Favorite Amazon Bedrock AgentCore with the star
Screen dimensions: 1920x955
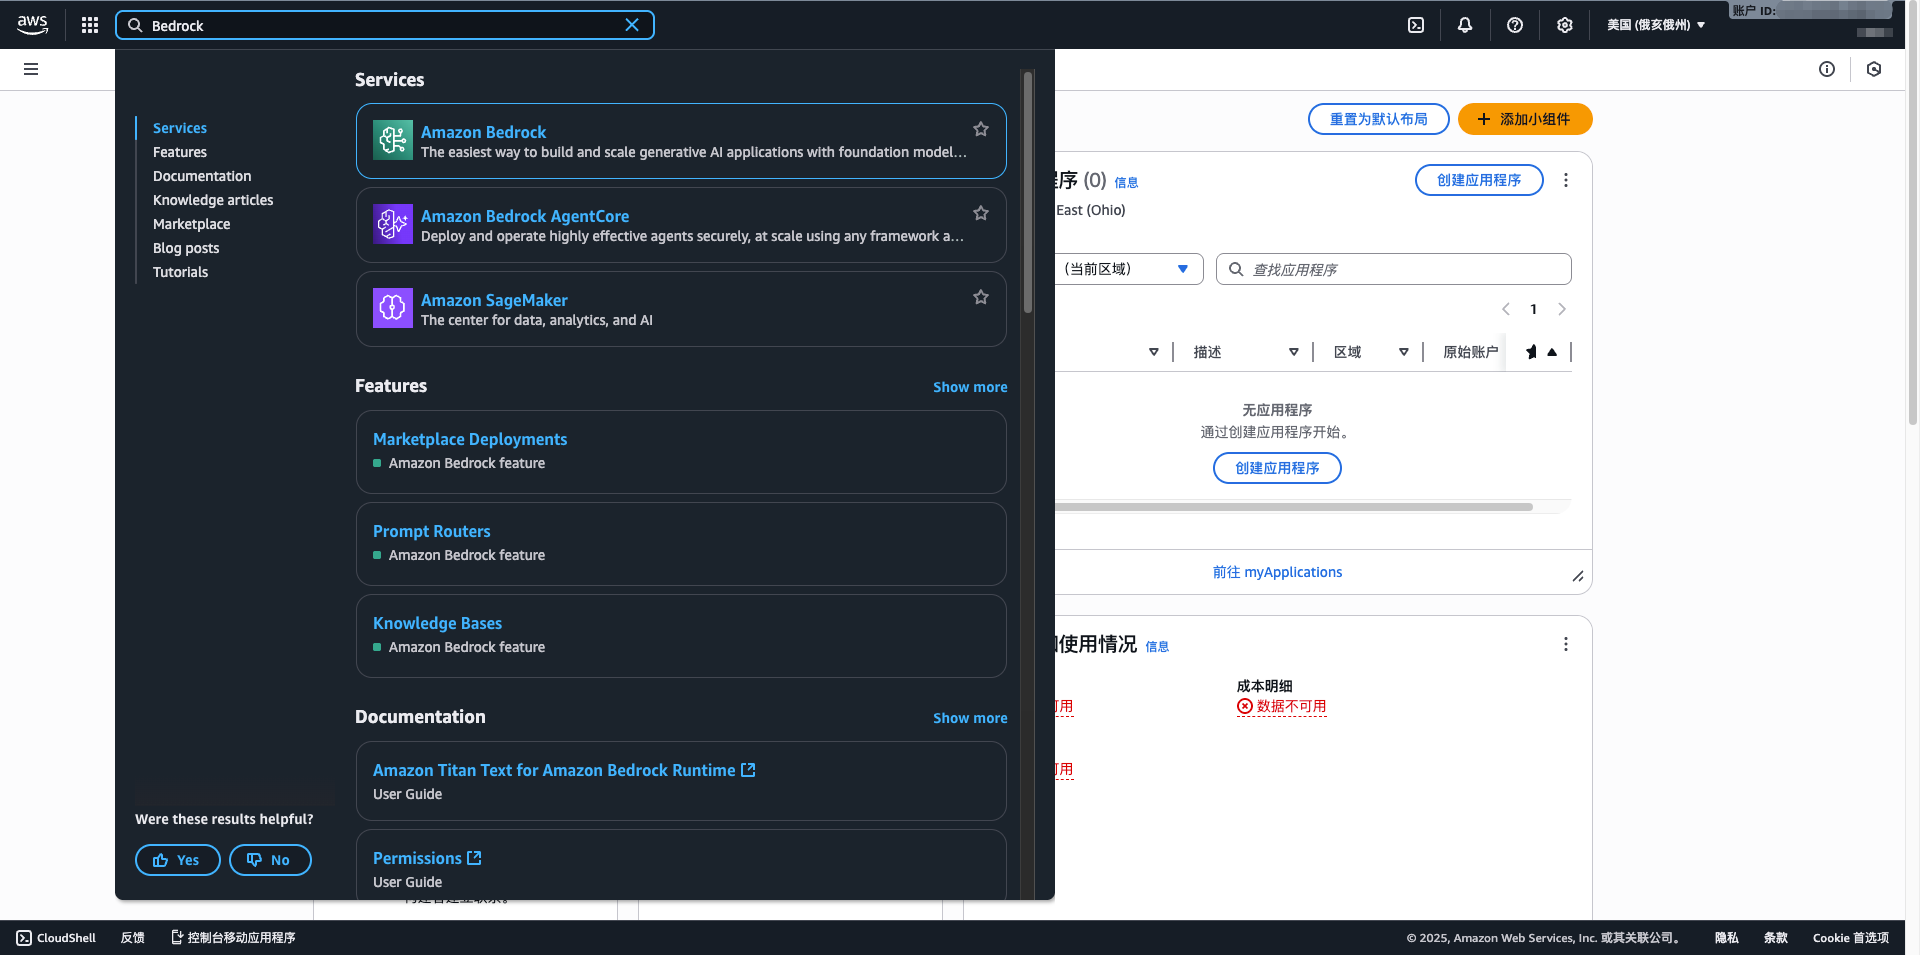[x=981, y=213]
